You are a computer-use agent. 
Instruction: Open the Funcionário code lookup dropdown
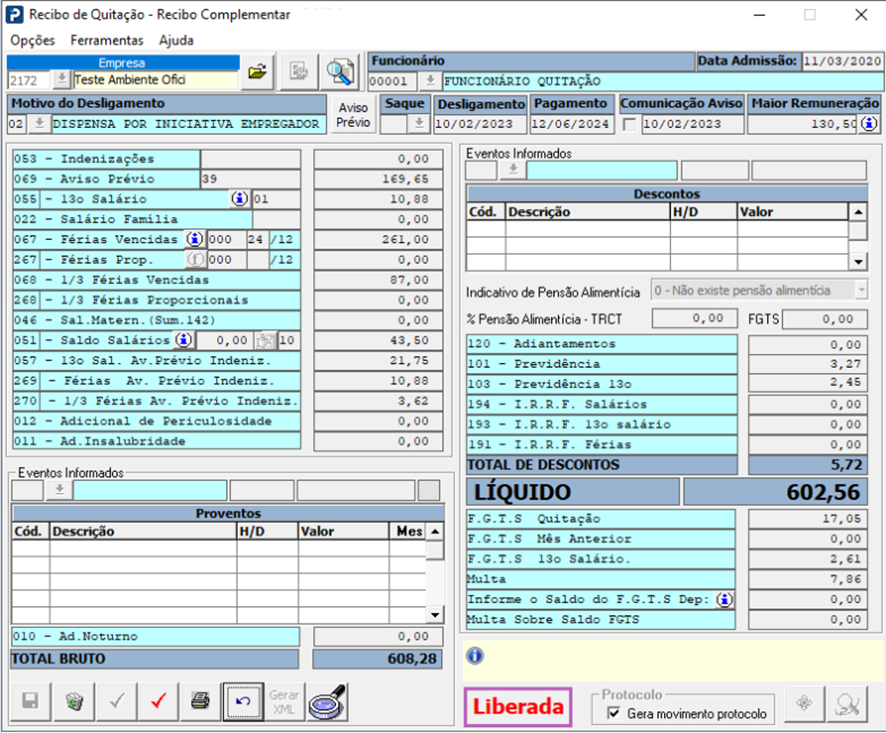430,81
